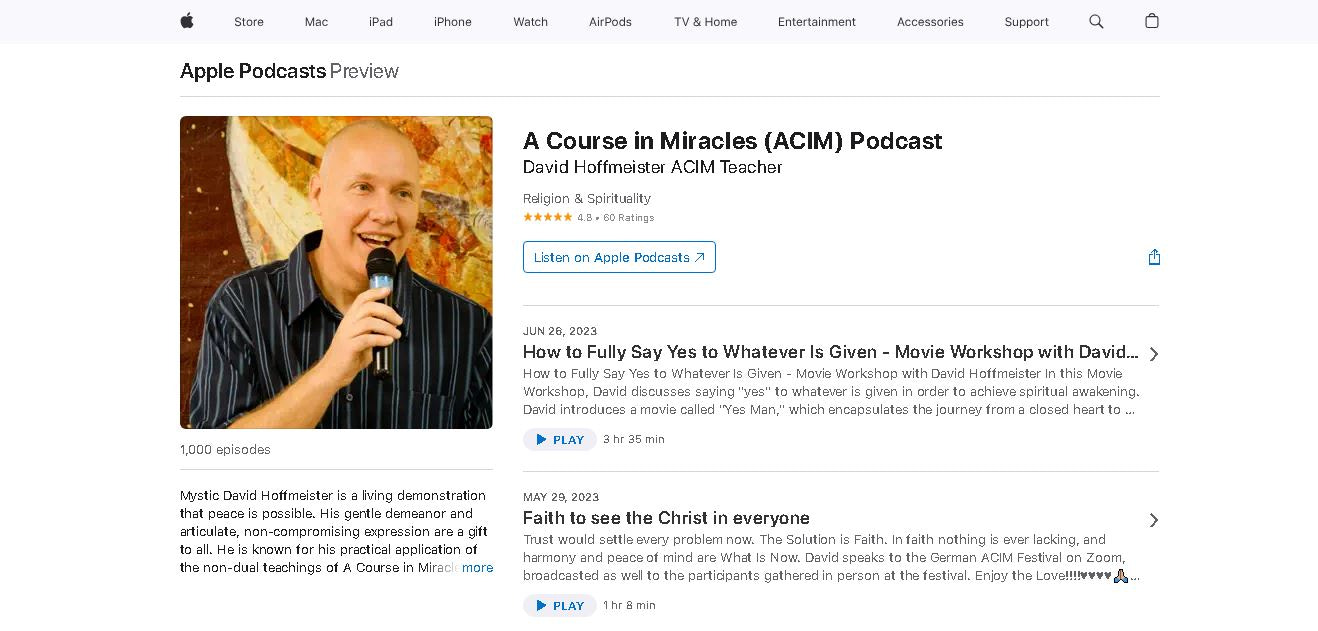Click the Apple logo icon
The height and width of the screenshot is (631, 1318).
pos(187,21)
